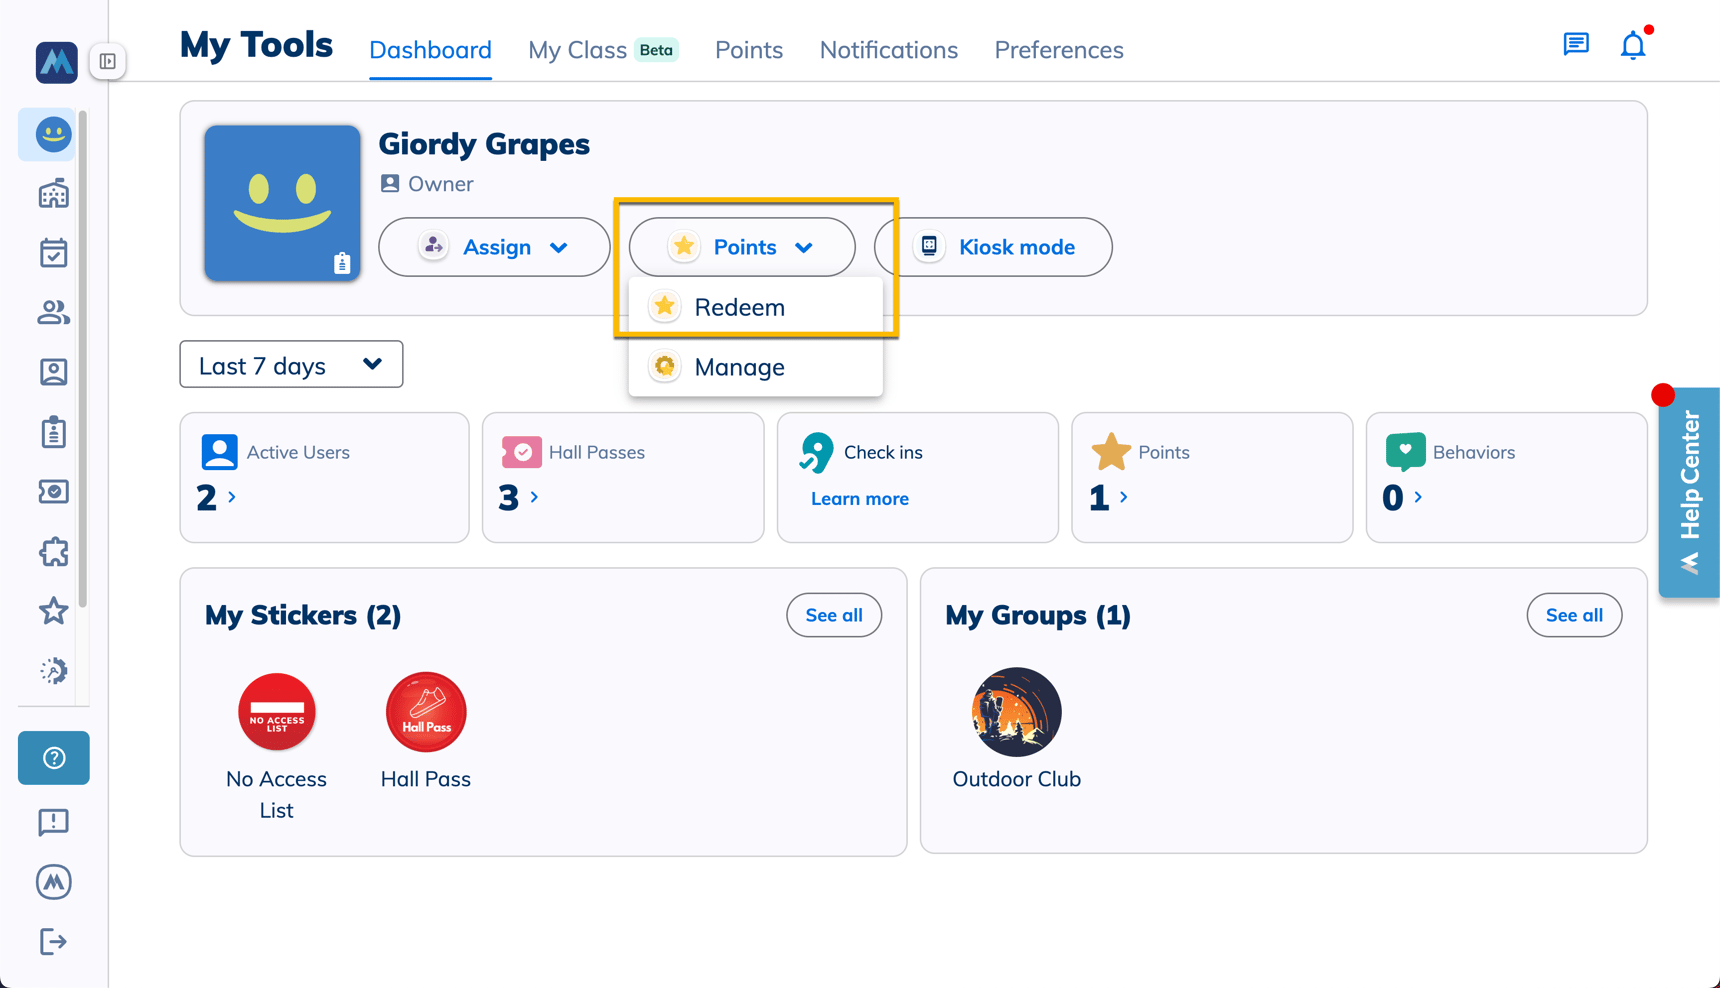Open the Preferences menu item
Image resolution: width=1720 pixels, height=988 pixels.
coord(1058,49)
